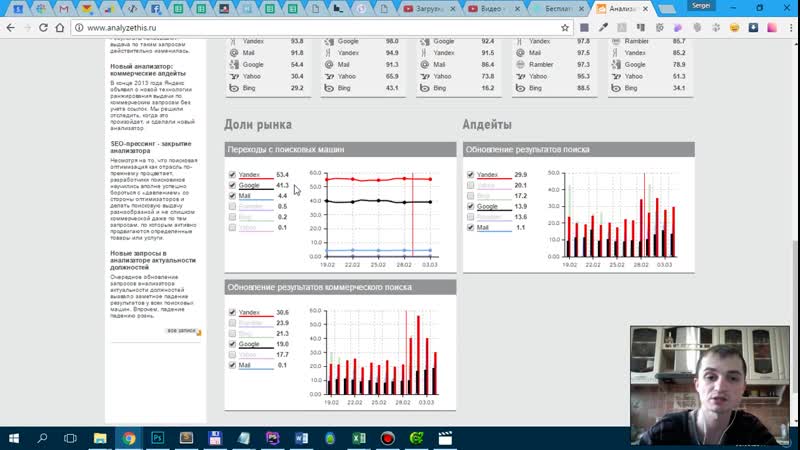Click the tallest red bar in the commercial search chart
Viewport: 800px width, 450px height.
coord(418,355)
